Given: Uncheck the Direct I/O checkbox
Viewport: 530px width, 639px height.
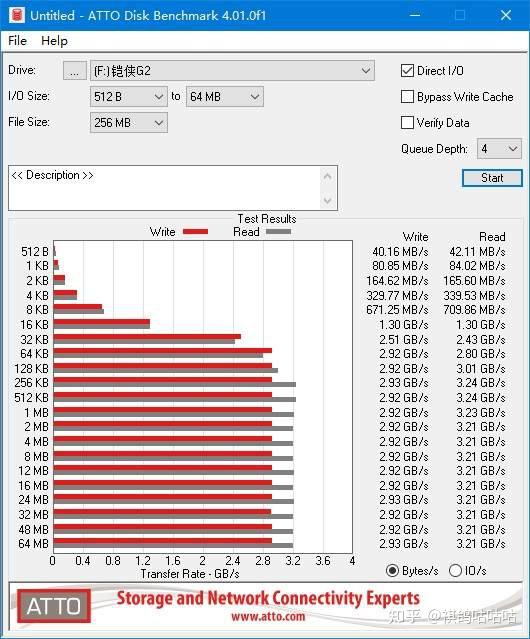Looking at the screenshot, I should tap(407, 71).
